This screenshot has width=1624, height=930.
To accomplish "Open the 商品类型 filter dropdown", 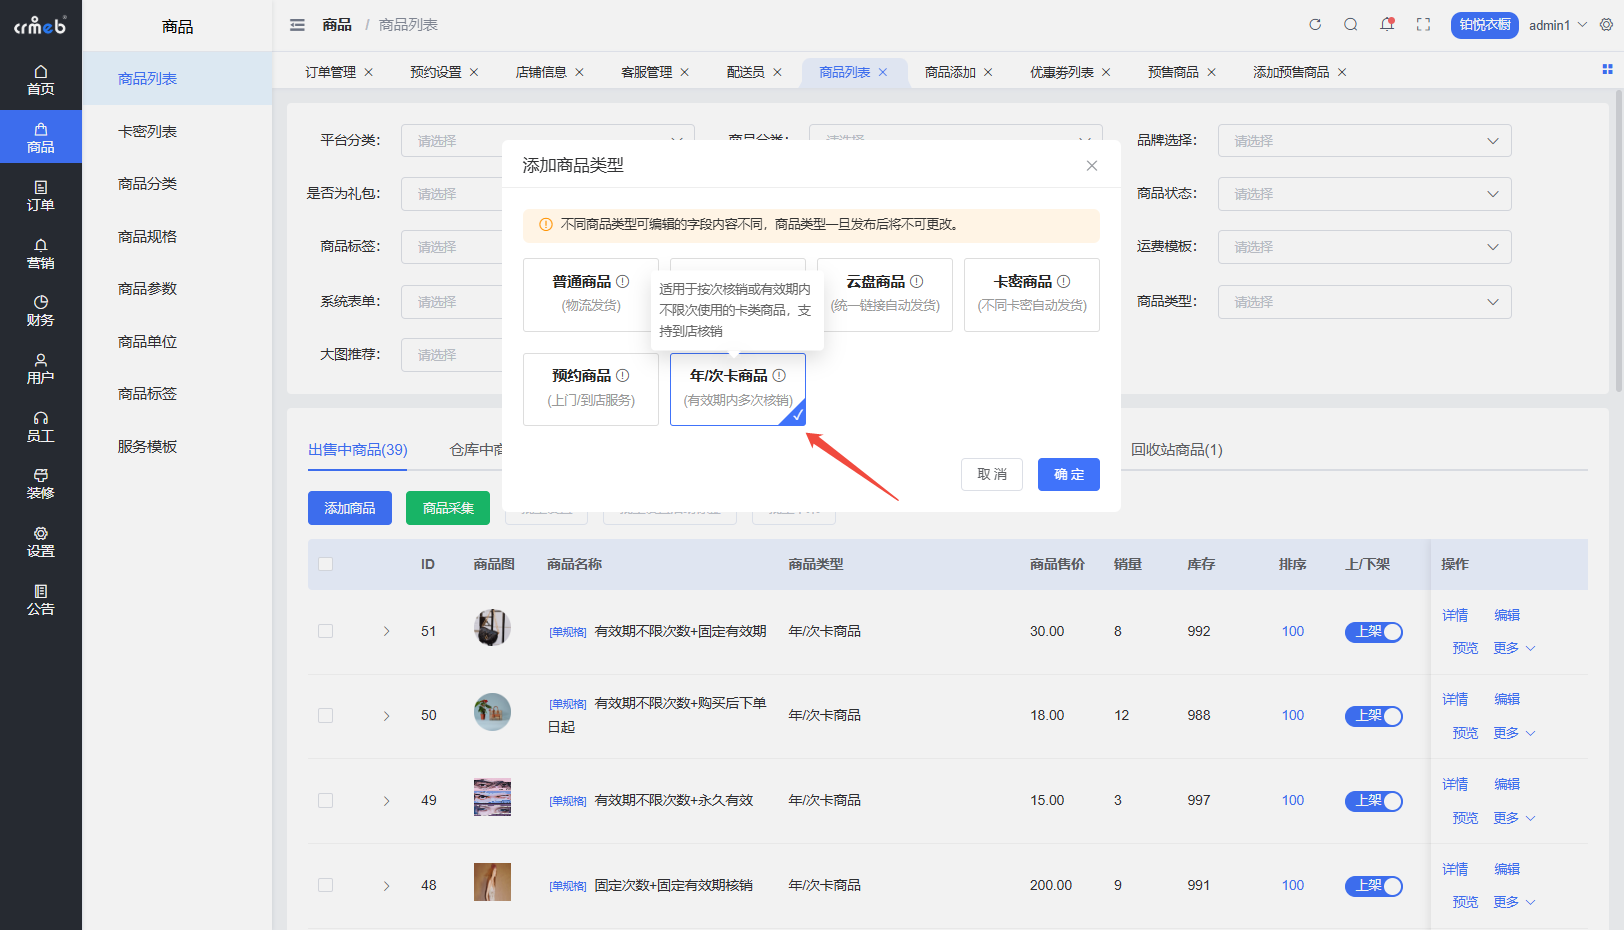I will tap(1364, 302).
